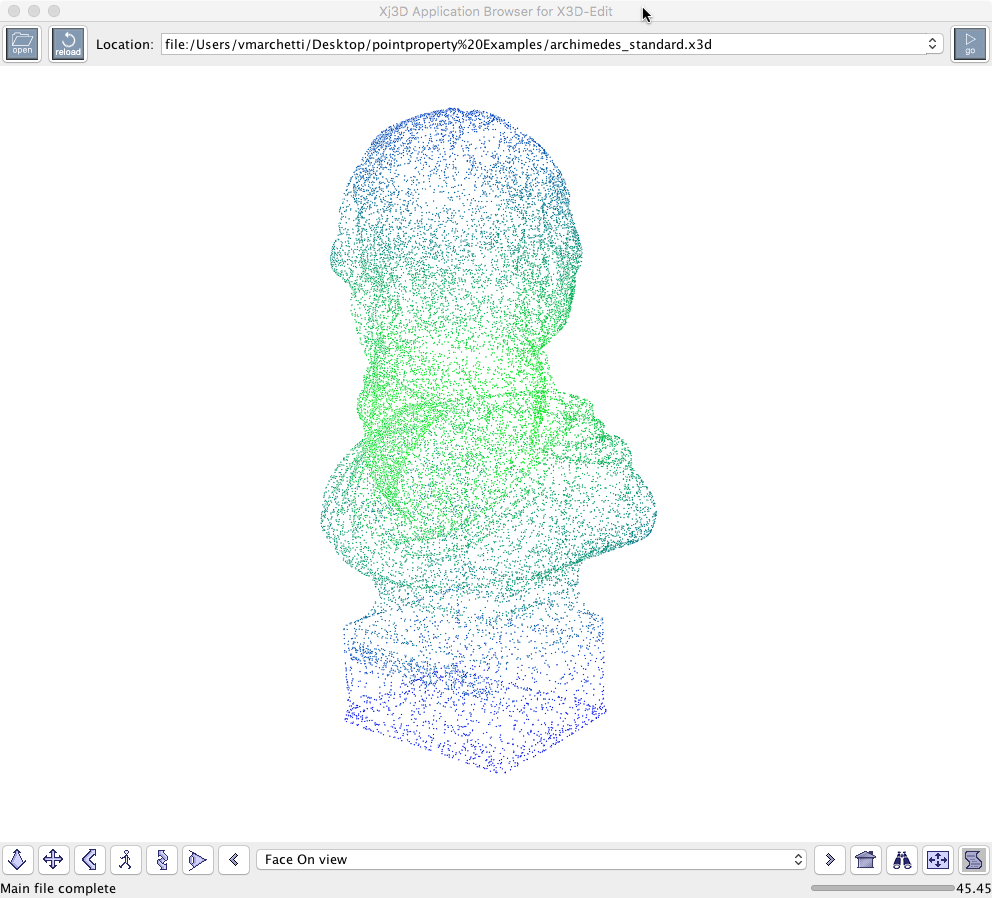The height and width of the screenshot is (898, 992).
Task: Click the frame rate progress bar
Action: point(882,888)
